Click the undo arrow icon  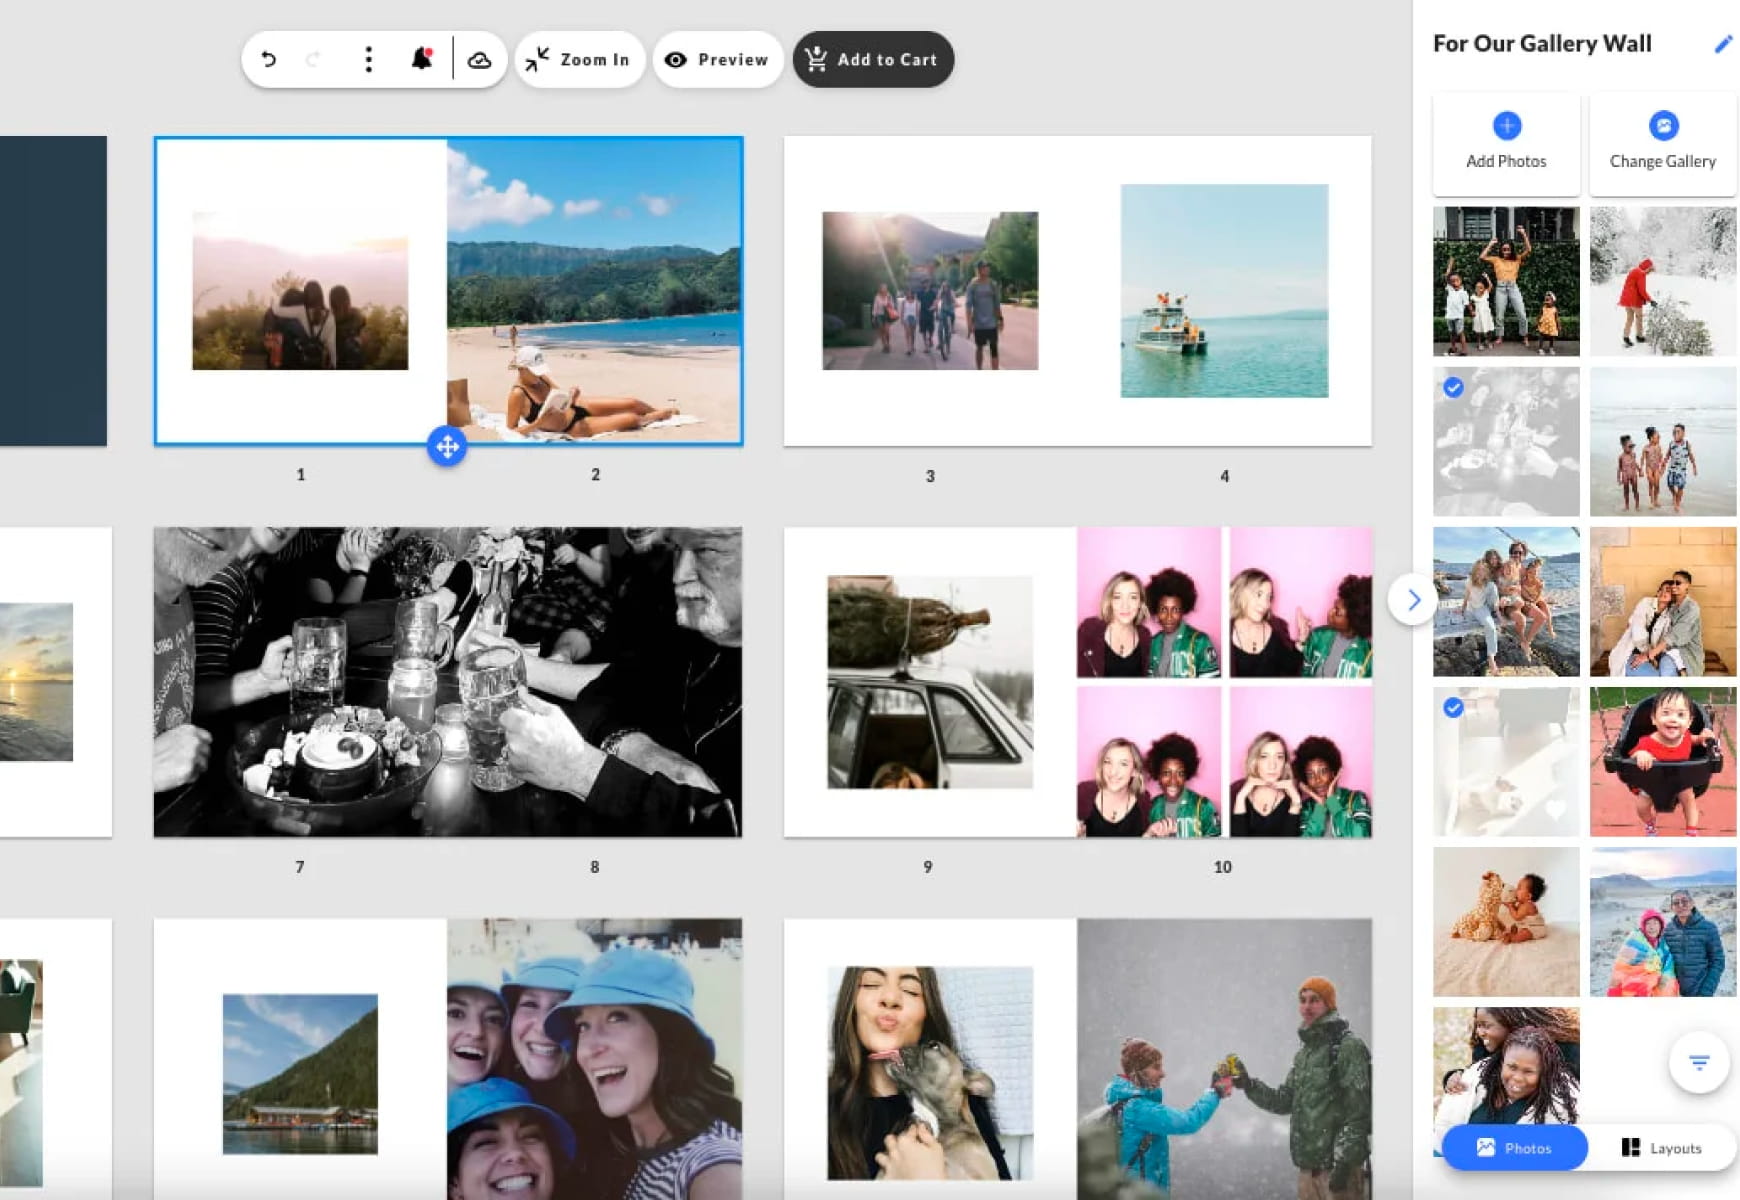(x=268, y=60)
